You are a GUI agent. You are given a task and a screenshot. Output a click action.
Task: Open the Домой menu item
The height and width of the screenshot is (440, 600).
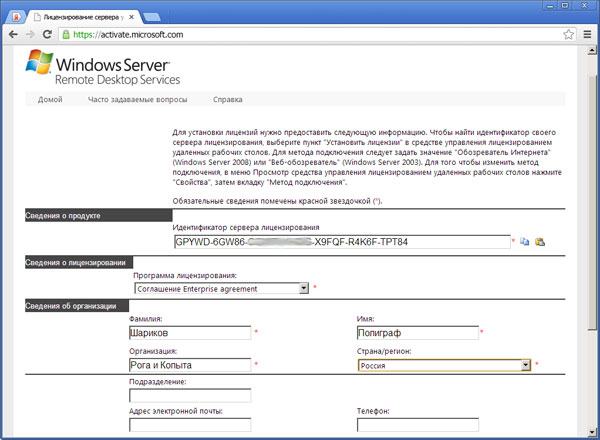50,99
